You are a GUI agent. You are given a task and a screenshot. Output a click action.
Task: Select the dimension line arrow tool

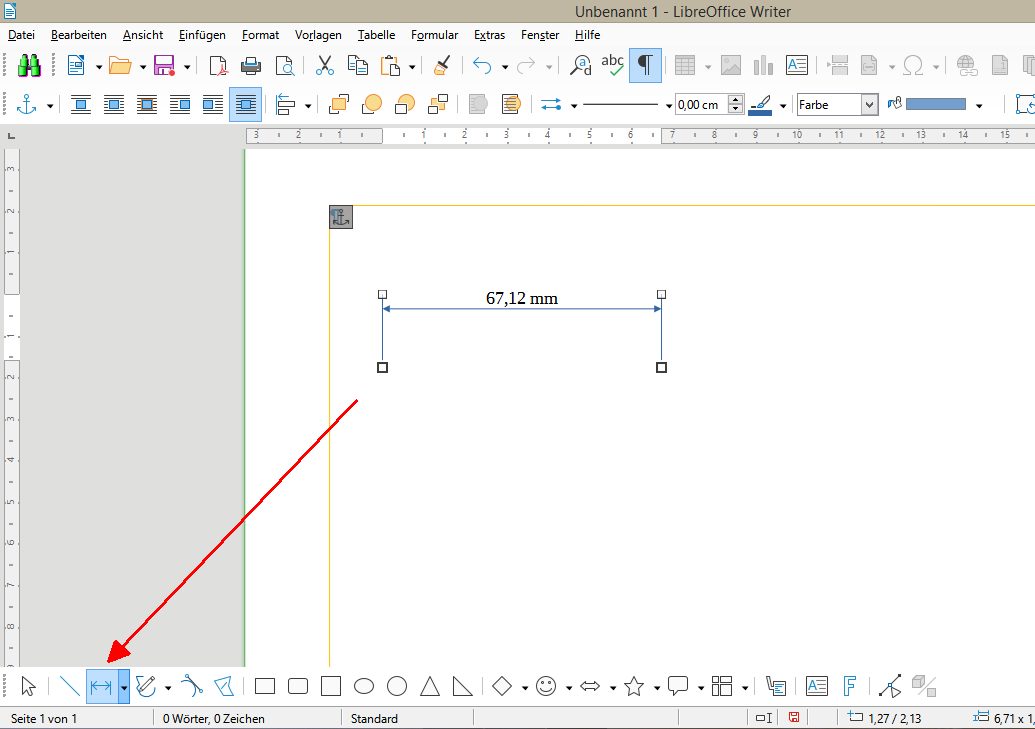coord(101,687)
